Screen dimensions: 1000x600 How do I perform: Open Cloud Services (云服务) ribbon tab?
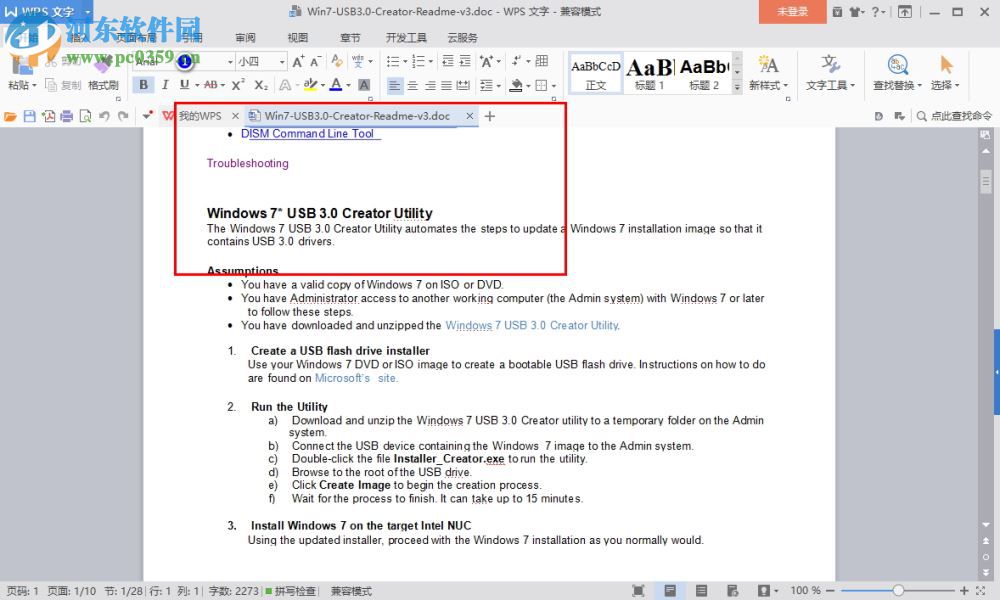pyautogui.click(x=462, y=38)
